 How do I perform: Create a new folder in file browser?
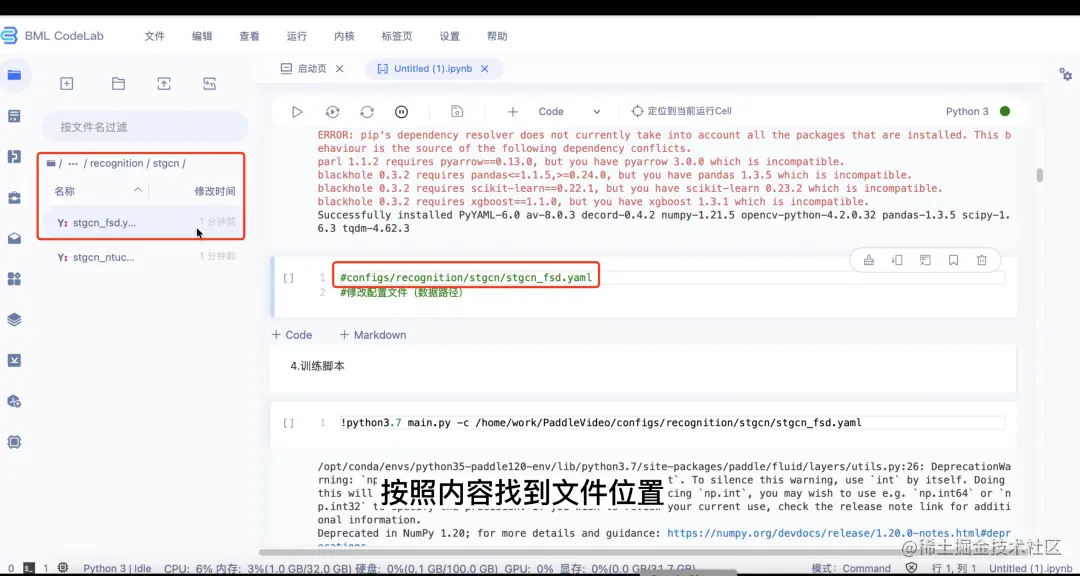coord(118,83)
